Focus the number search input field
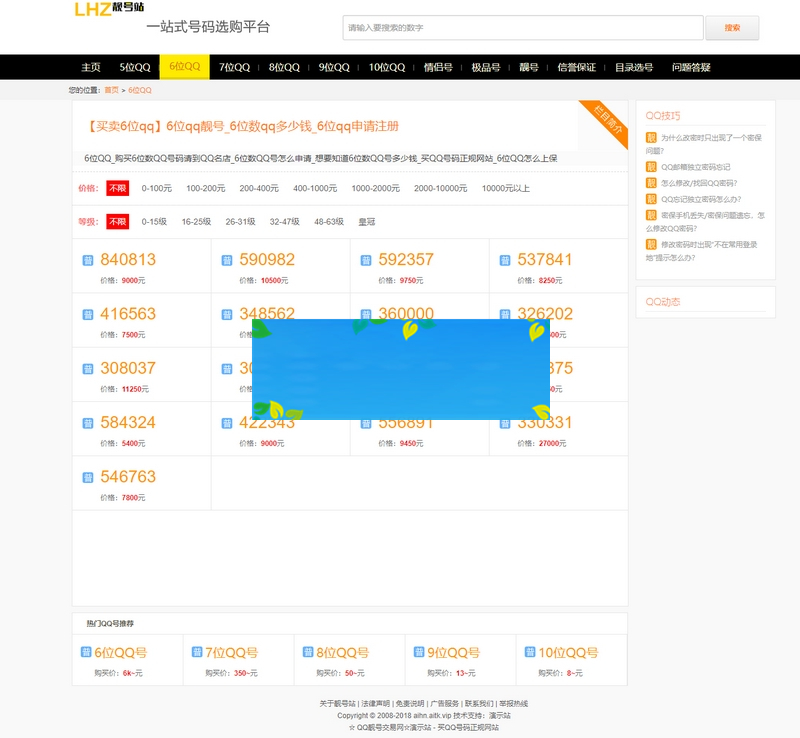 click(520, 28)
